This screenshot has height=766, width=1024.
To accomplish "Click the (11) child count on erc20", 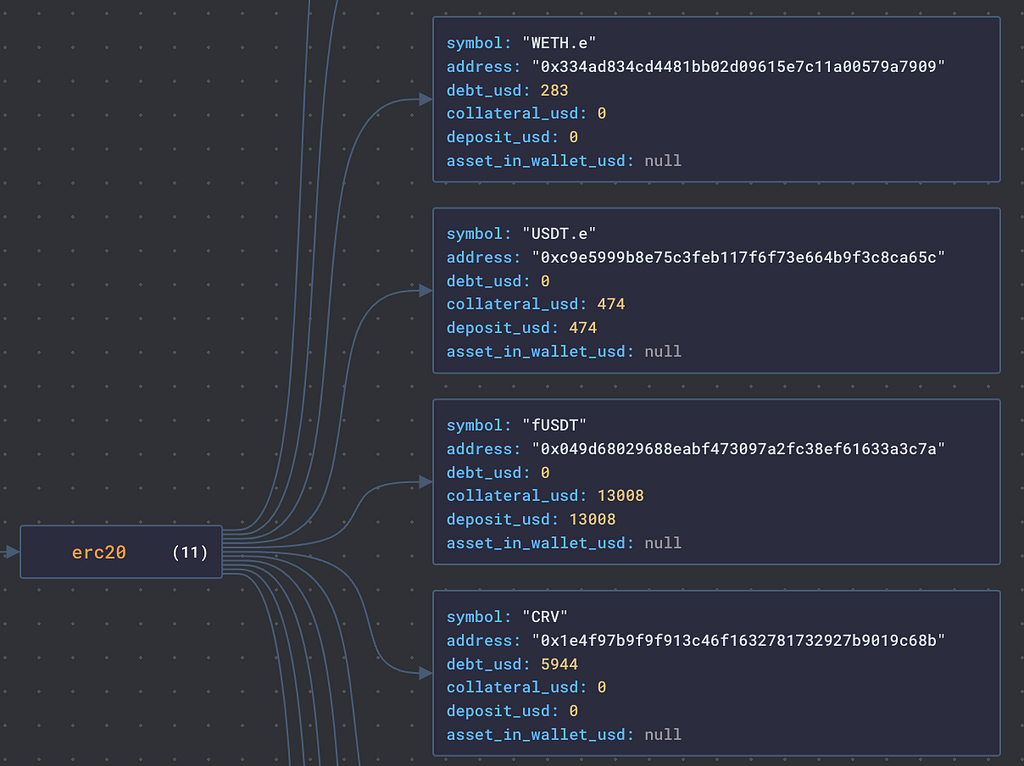I will (189, 552).
